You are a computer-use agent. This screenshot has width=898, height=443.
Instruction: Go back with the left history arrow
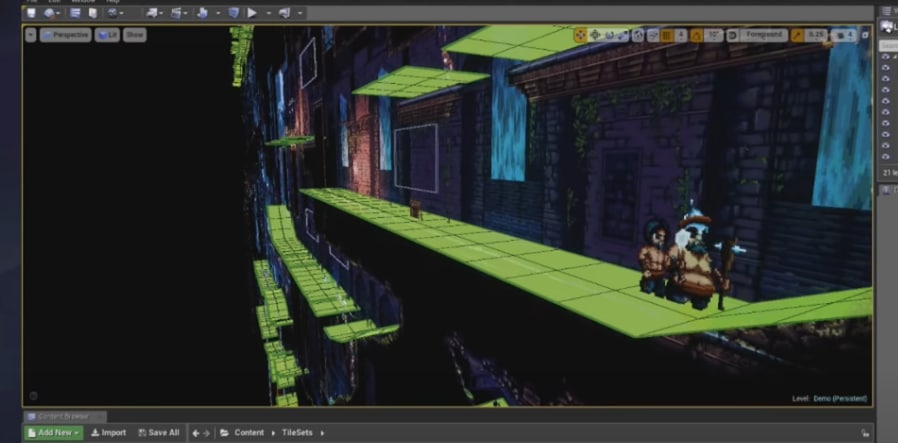(196, 433)
